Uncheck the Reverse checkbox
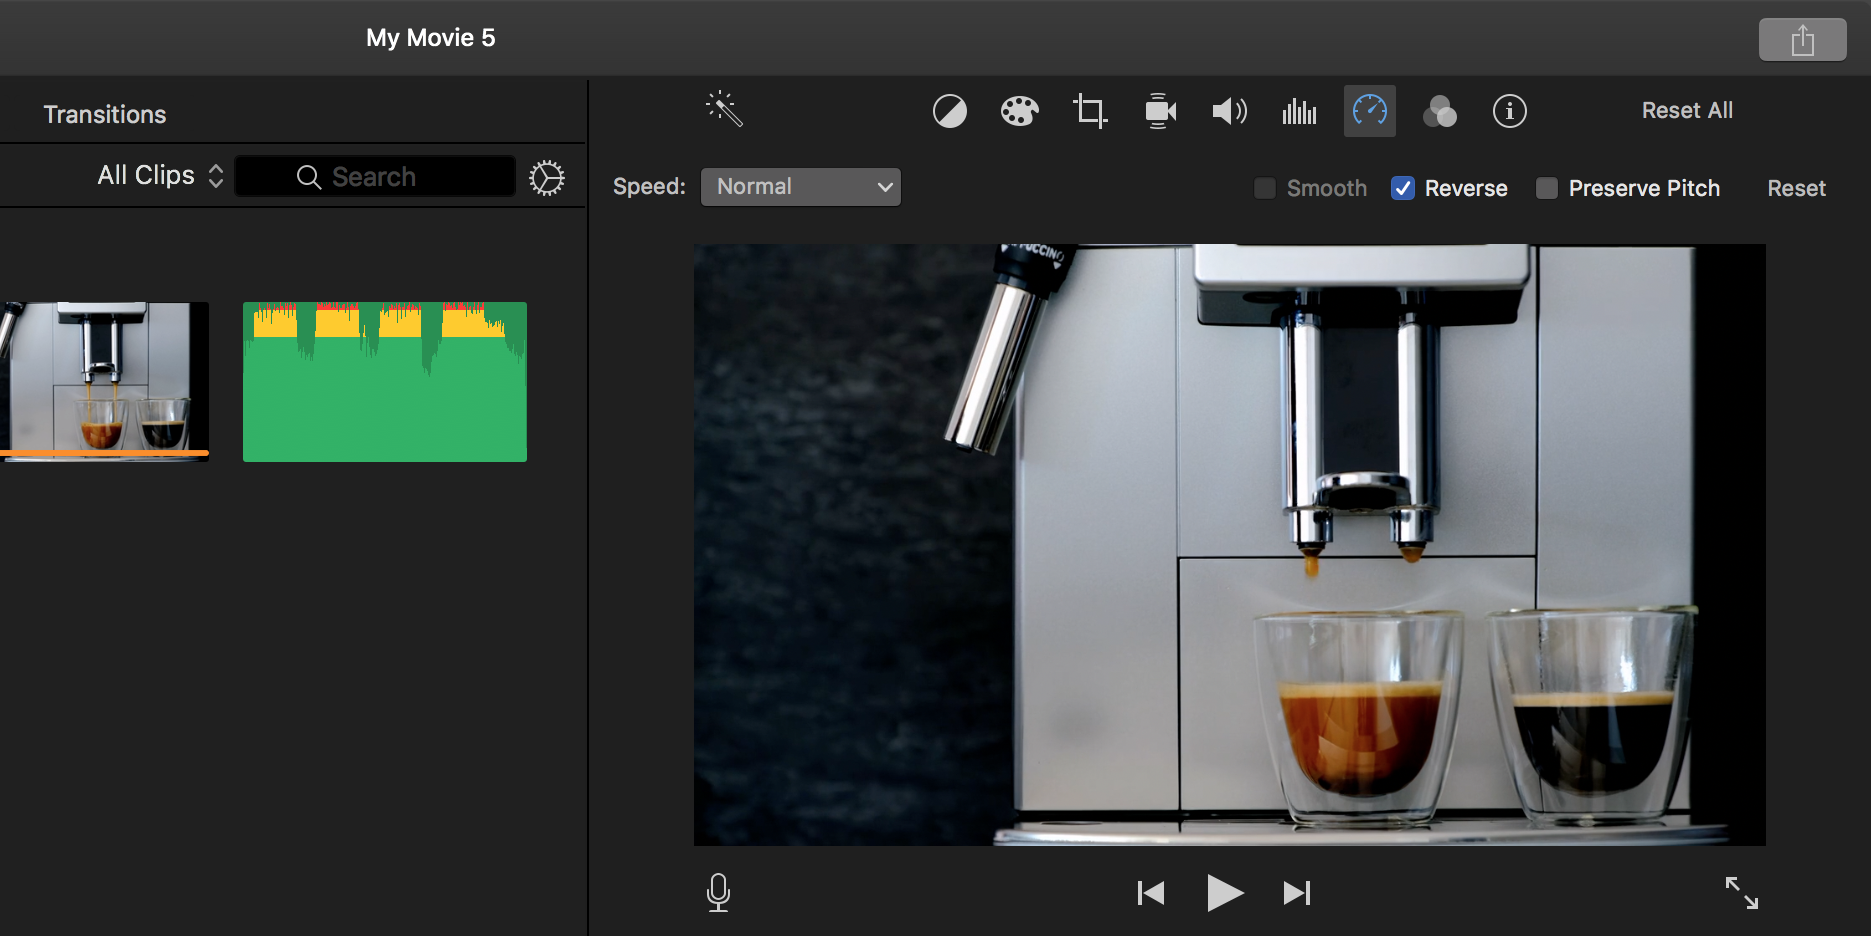The width and height of the screenshot is (1871, 936). [1404, 188]
